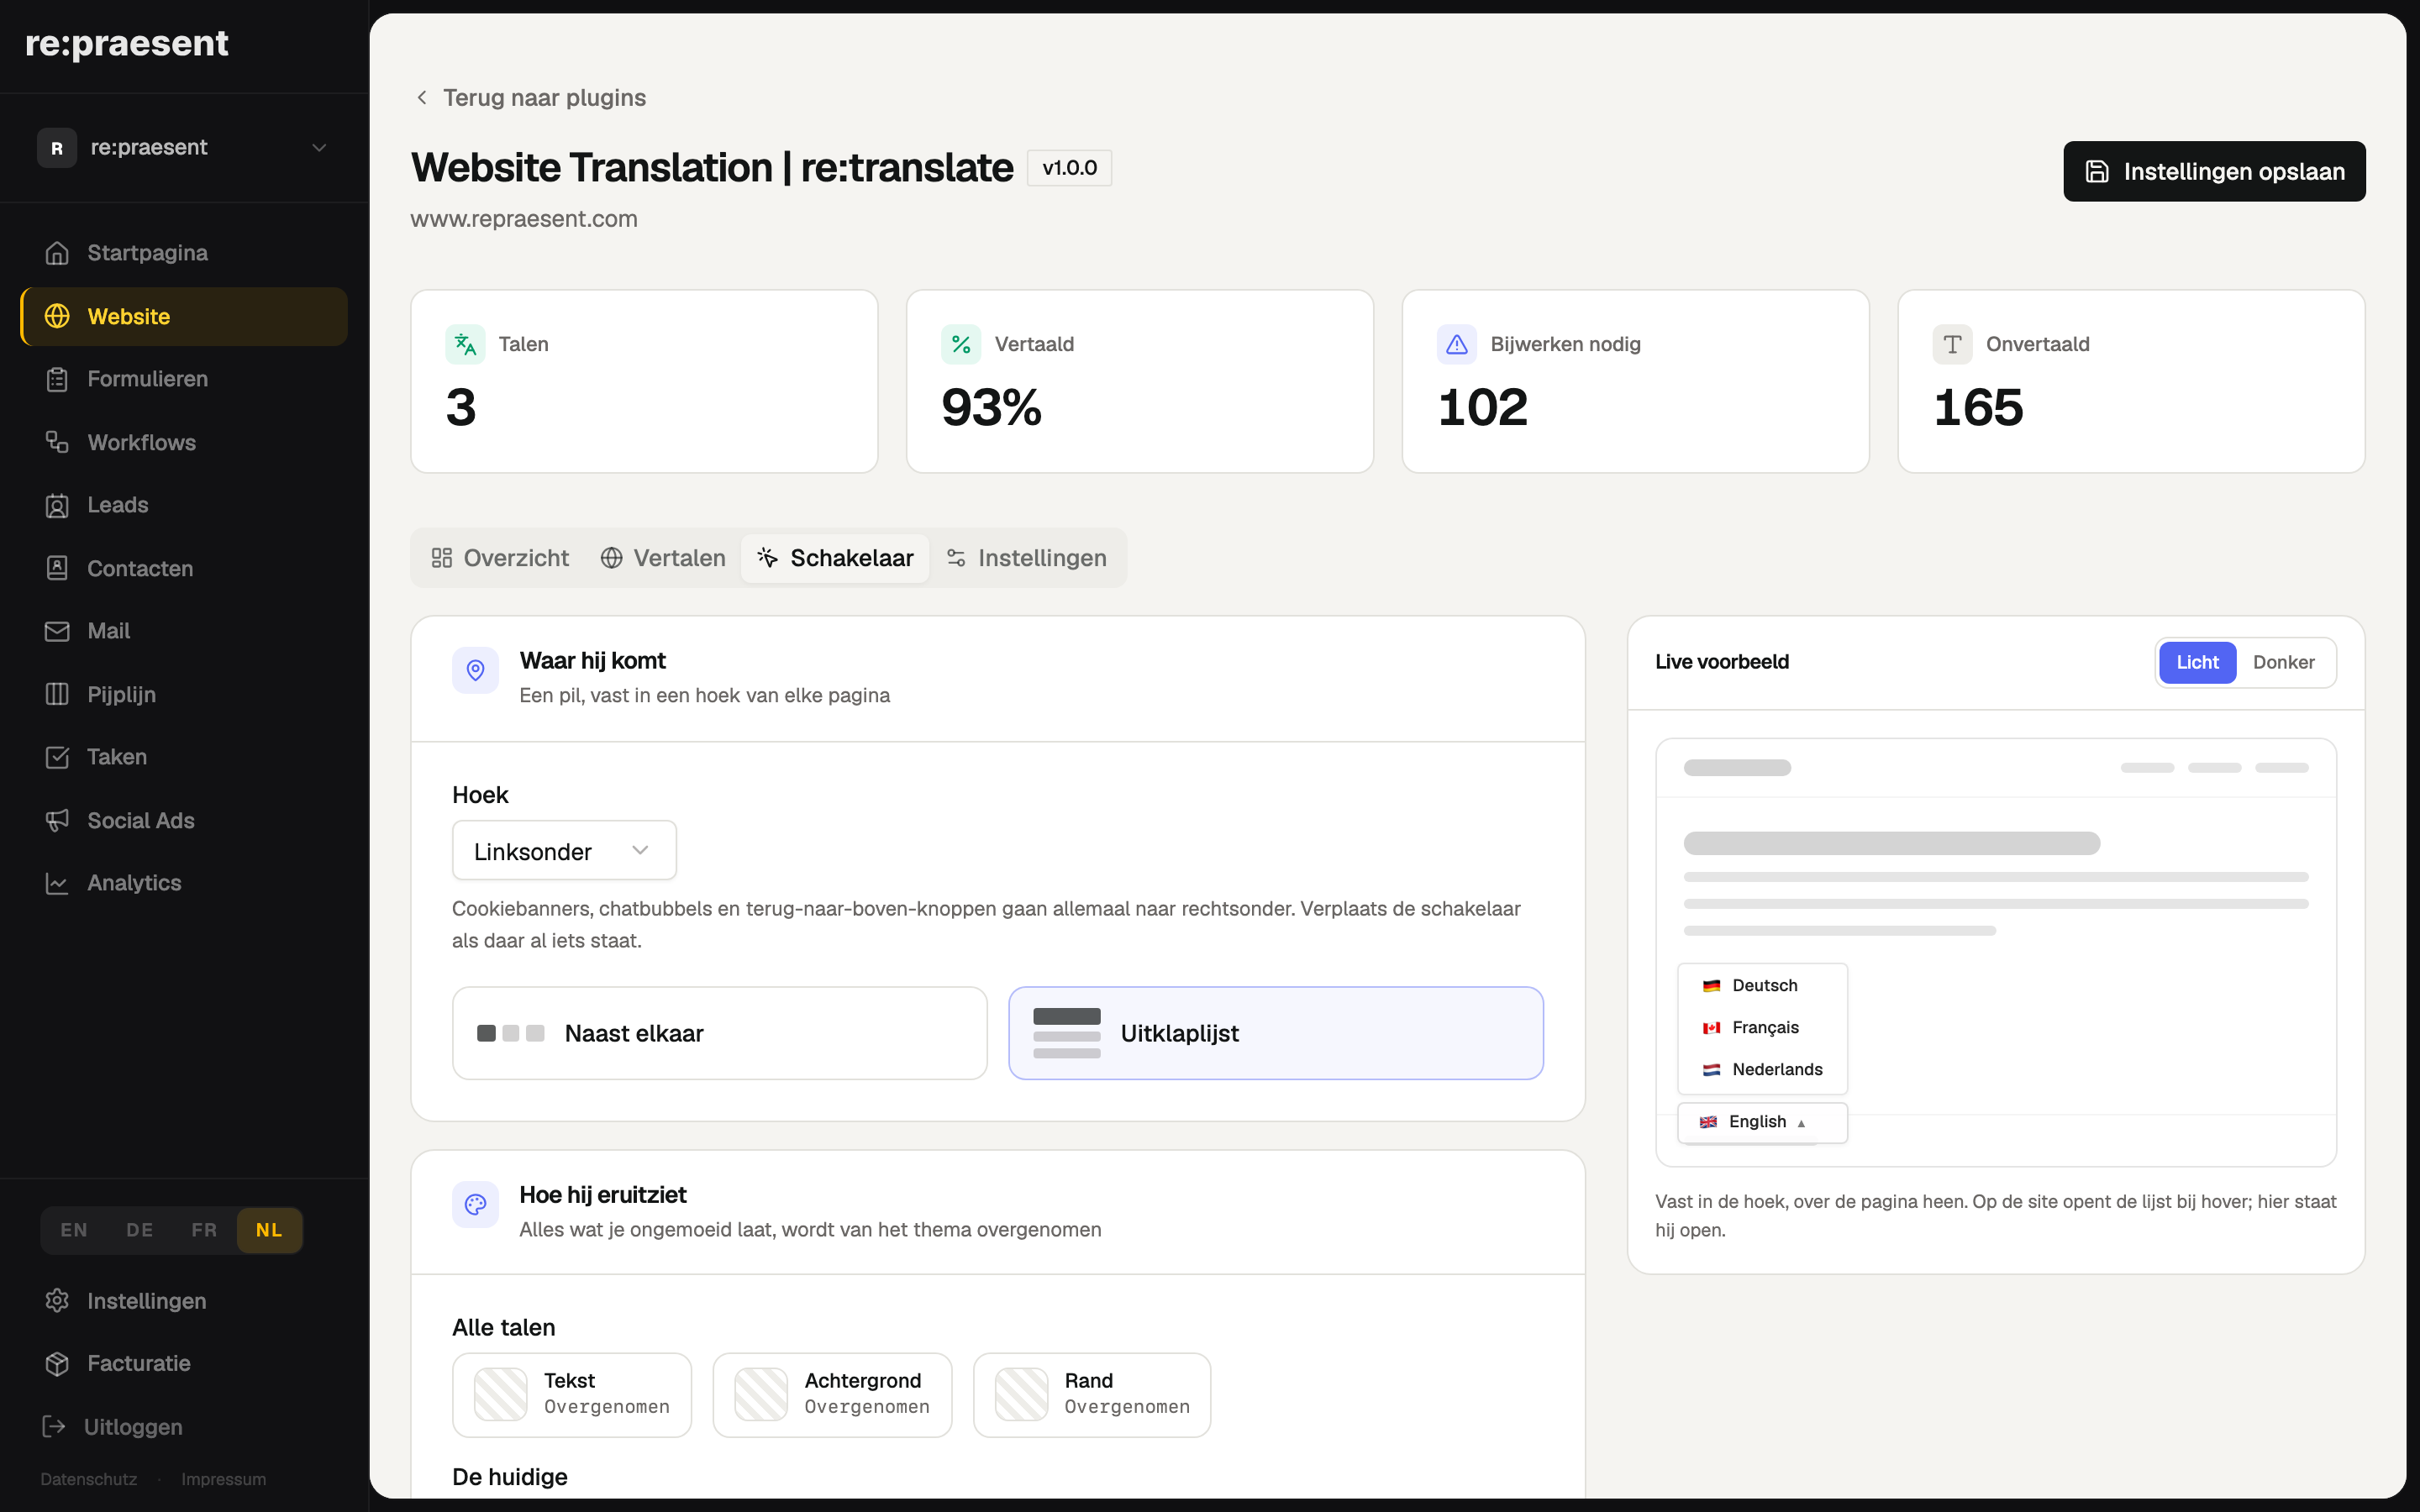The width and height of the screenshot is (2420, 1512).
Task: Click the Talen translate icon
Action: click(465, 344)
